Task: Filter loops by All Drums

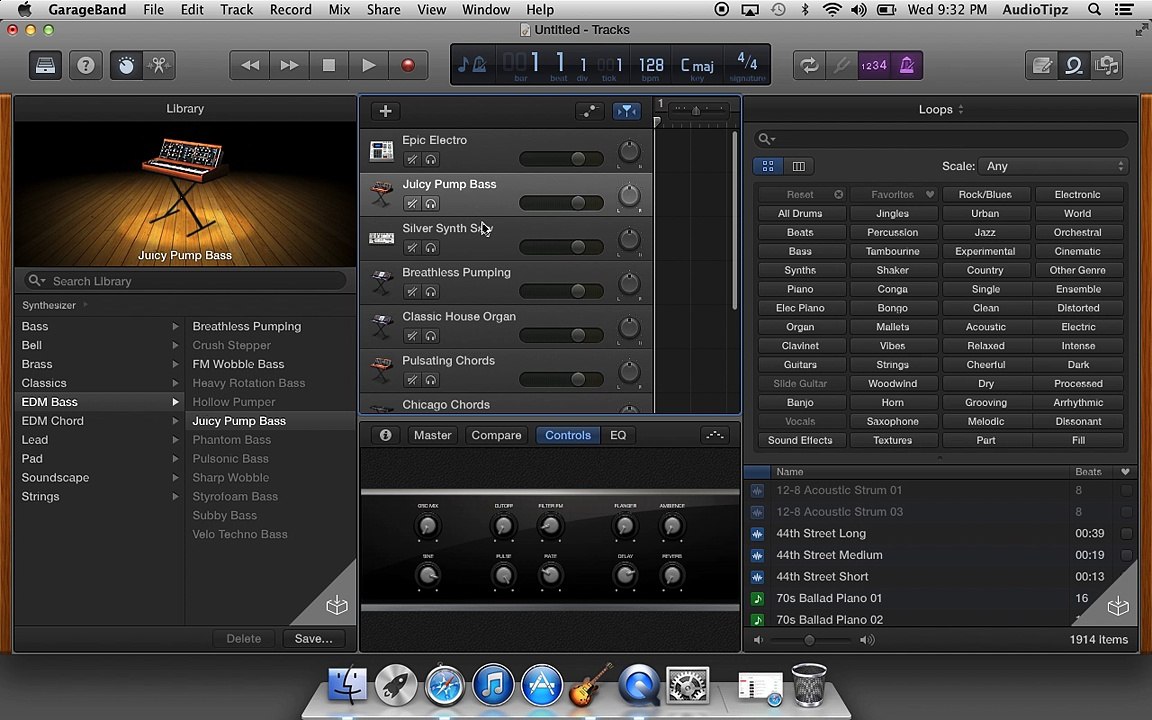Action: click(800, 213)
